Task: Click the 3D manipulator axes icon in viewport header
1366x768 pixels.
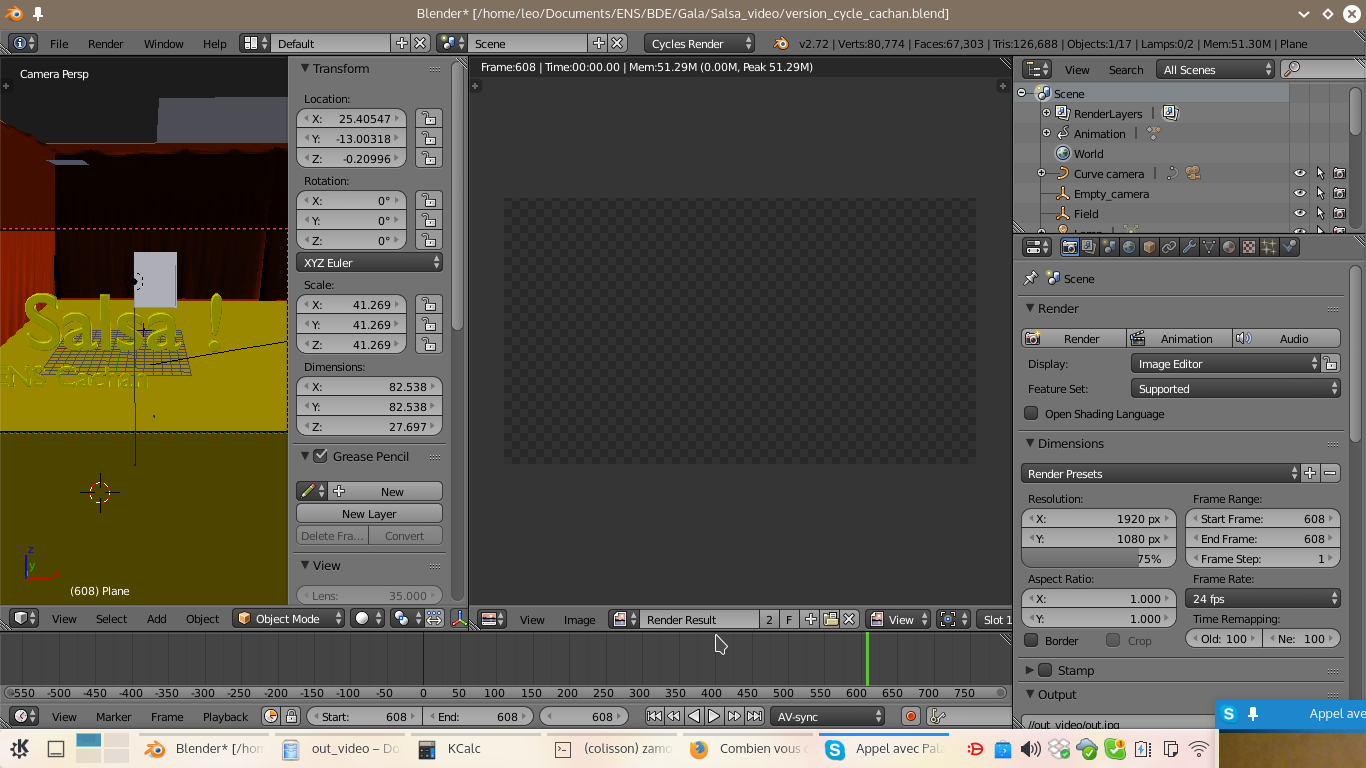Action: coord(459,619)
